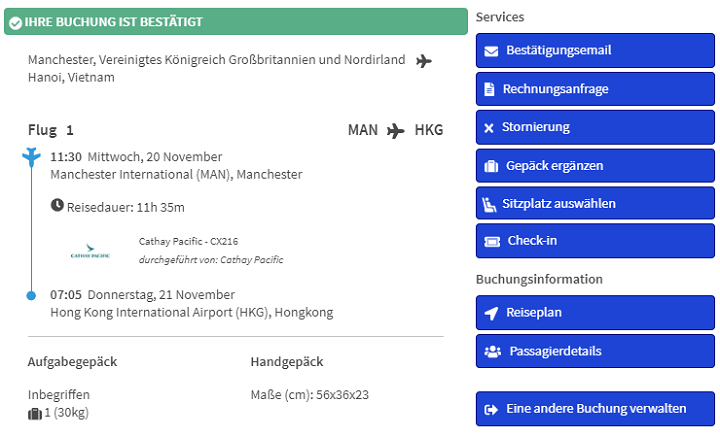
Task: Click the suitcase icon beside Gepäck ergänzen
Action: 490,166
